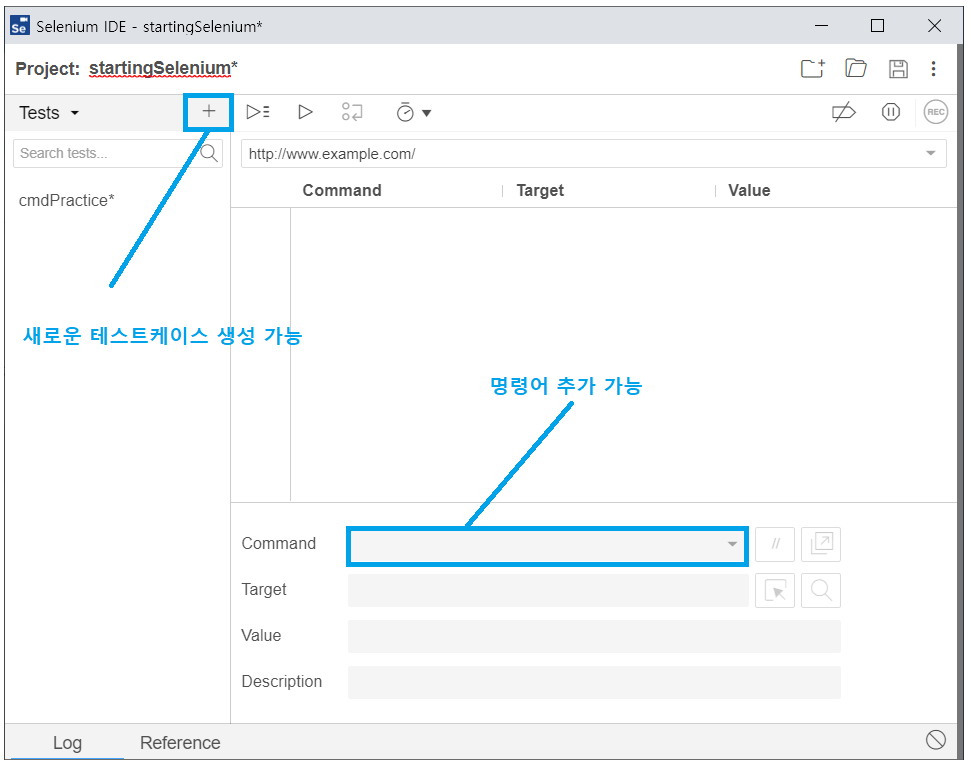Viewport: 971px width, 769px height.
Task: Find the target in the page
Action: (x=821, y=591)
